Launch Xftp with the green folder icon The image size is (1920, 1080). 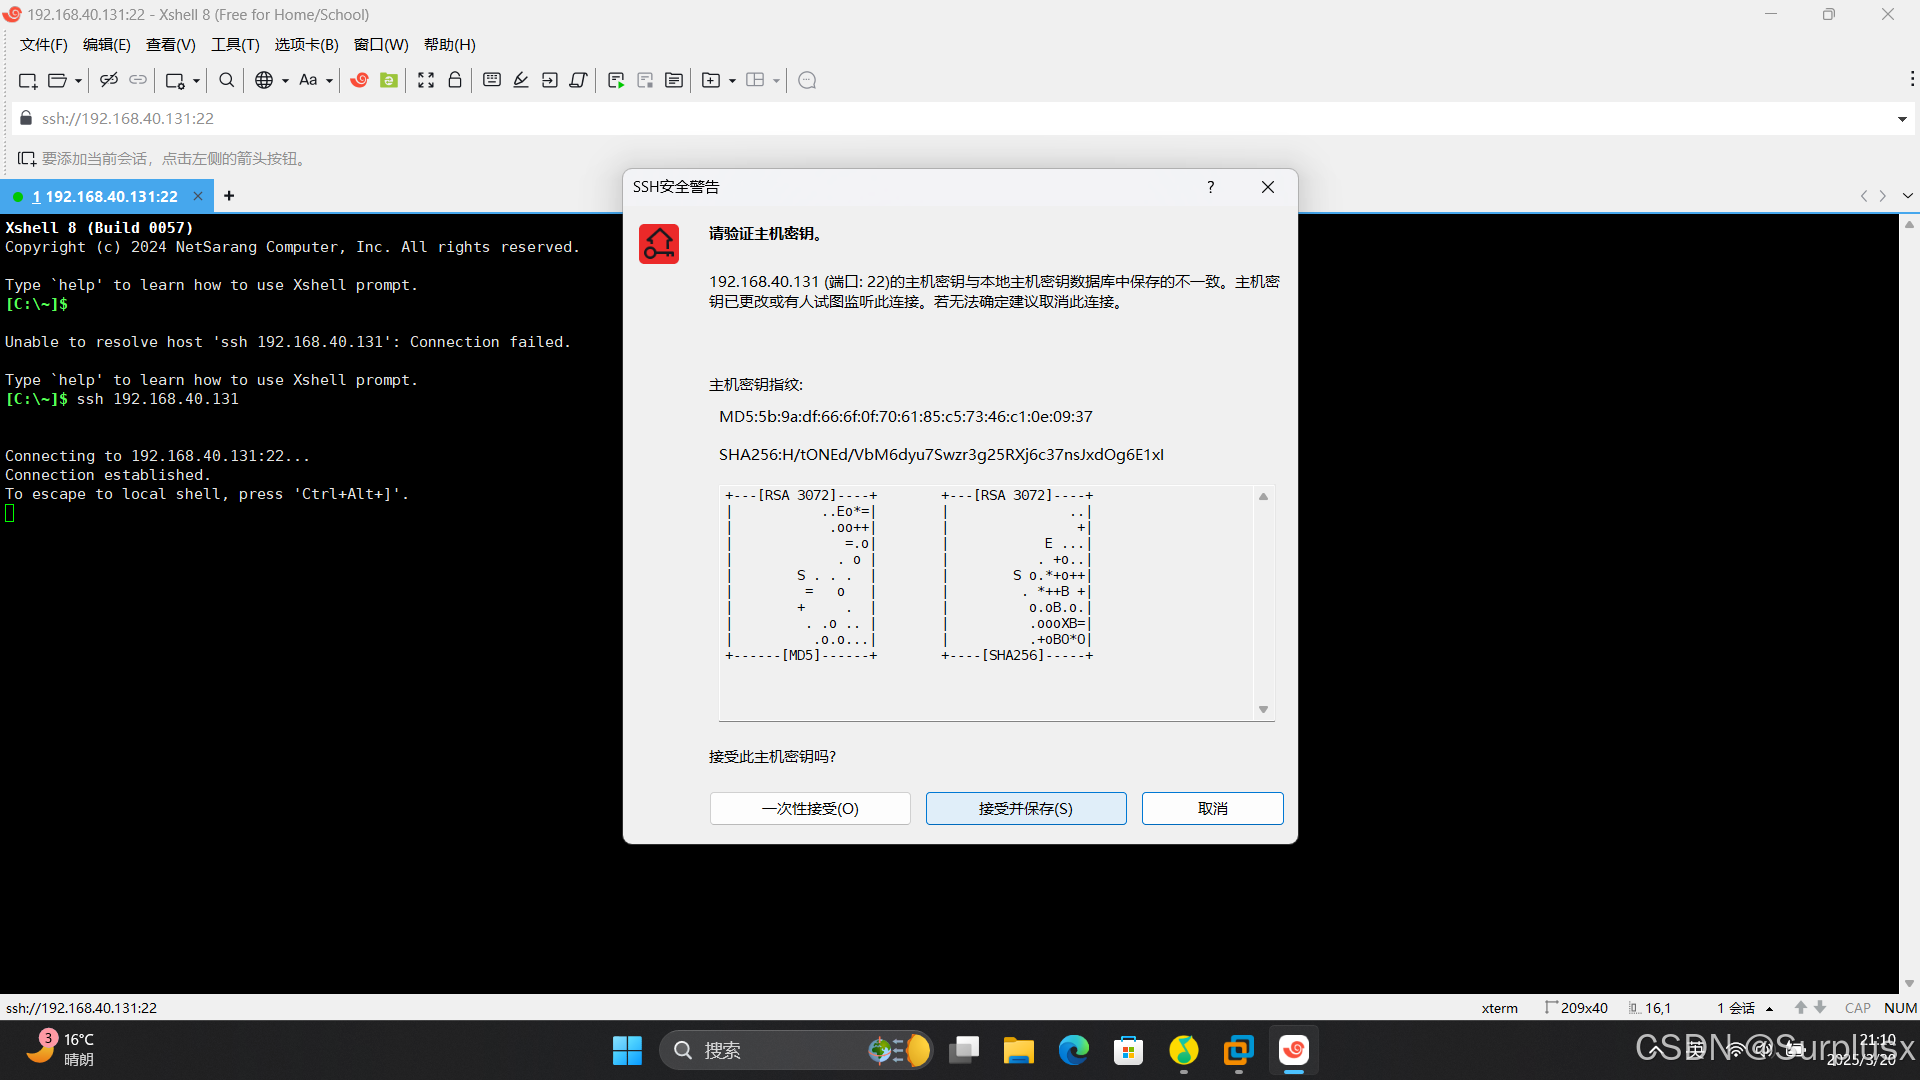[389, 80]
